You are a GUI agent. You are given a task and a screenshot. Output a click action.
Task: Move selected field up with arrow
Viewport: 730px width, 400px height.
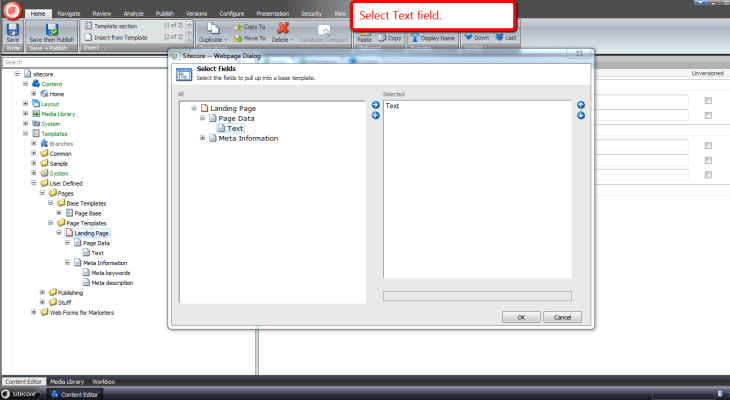pyautogui.click(x=581, y=105)
